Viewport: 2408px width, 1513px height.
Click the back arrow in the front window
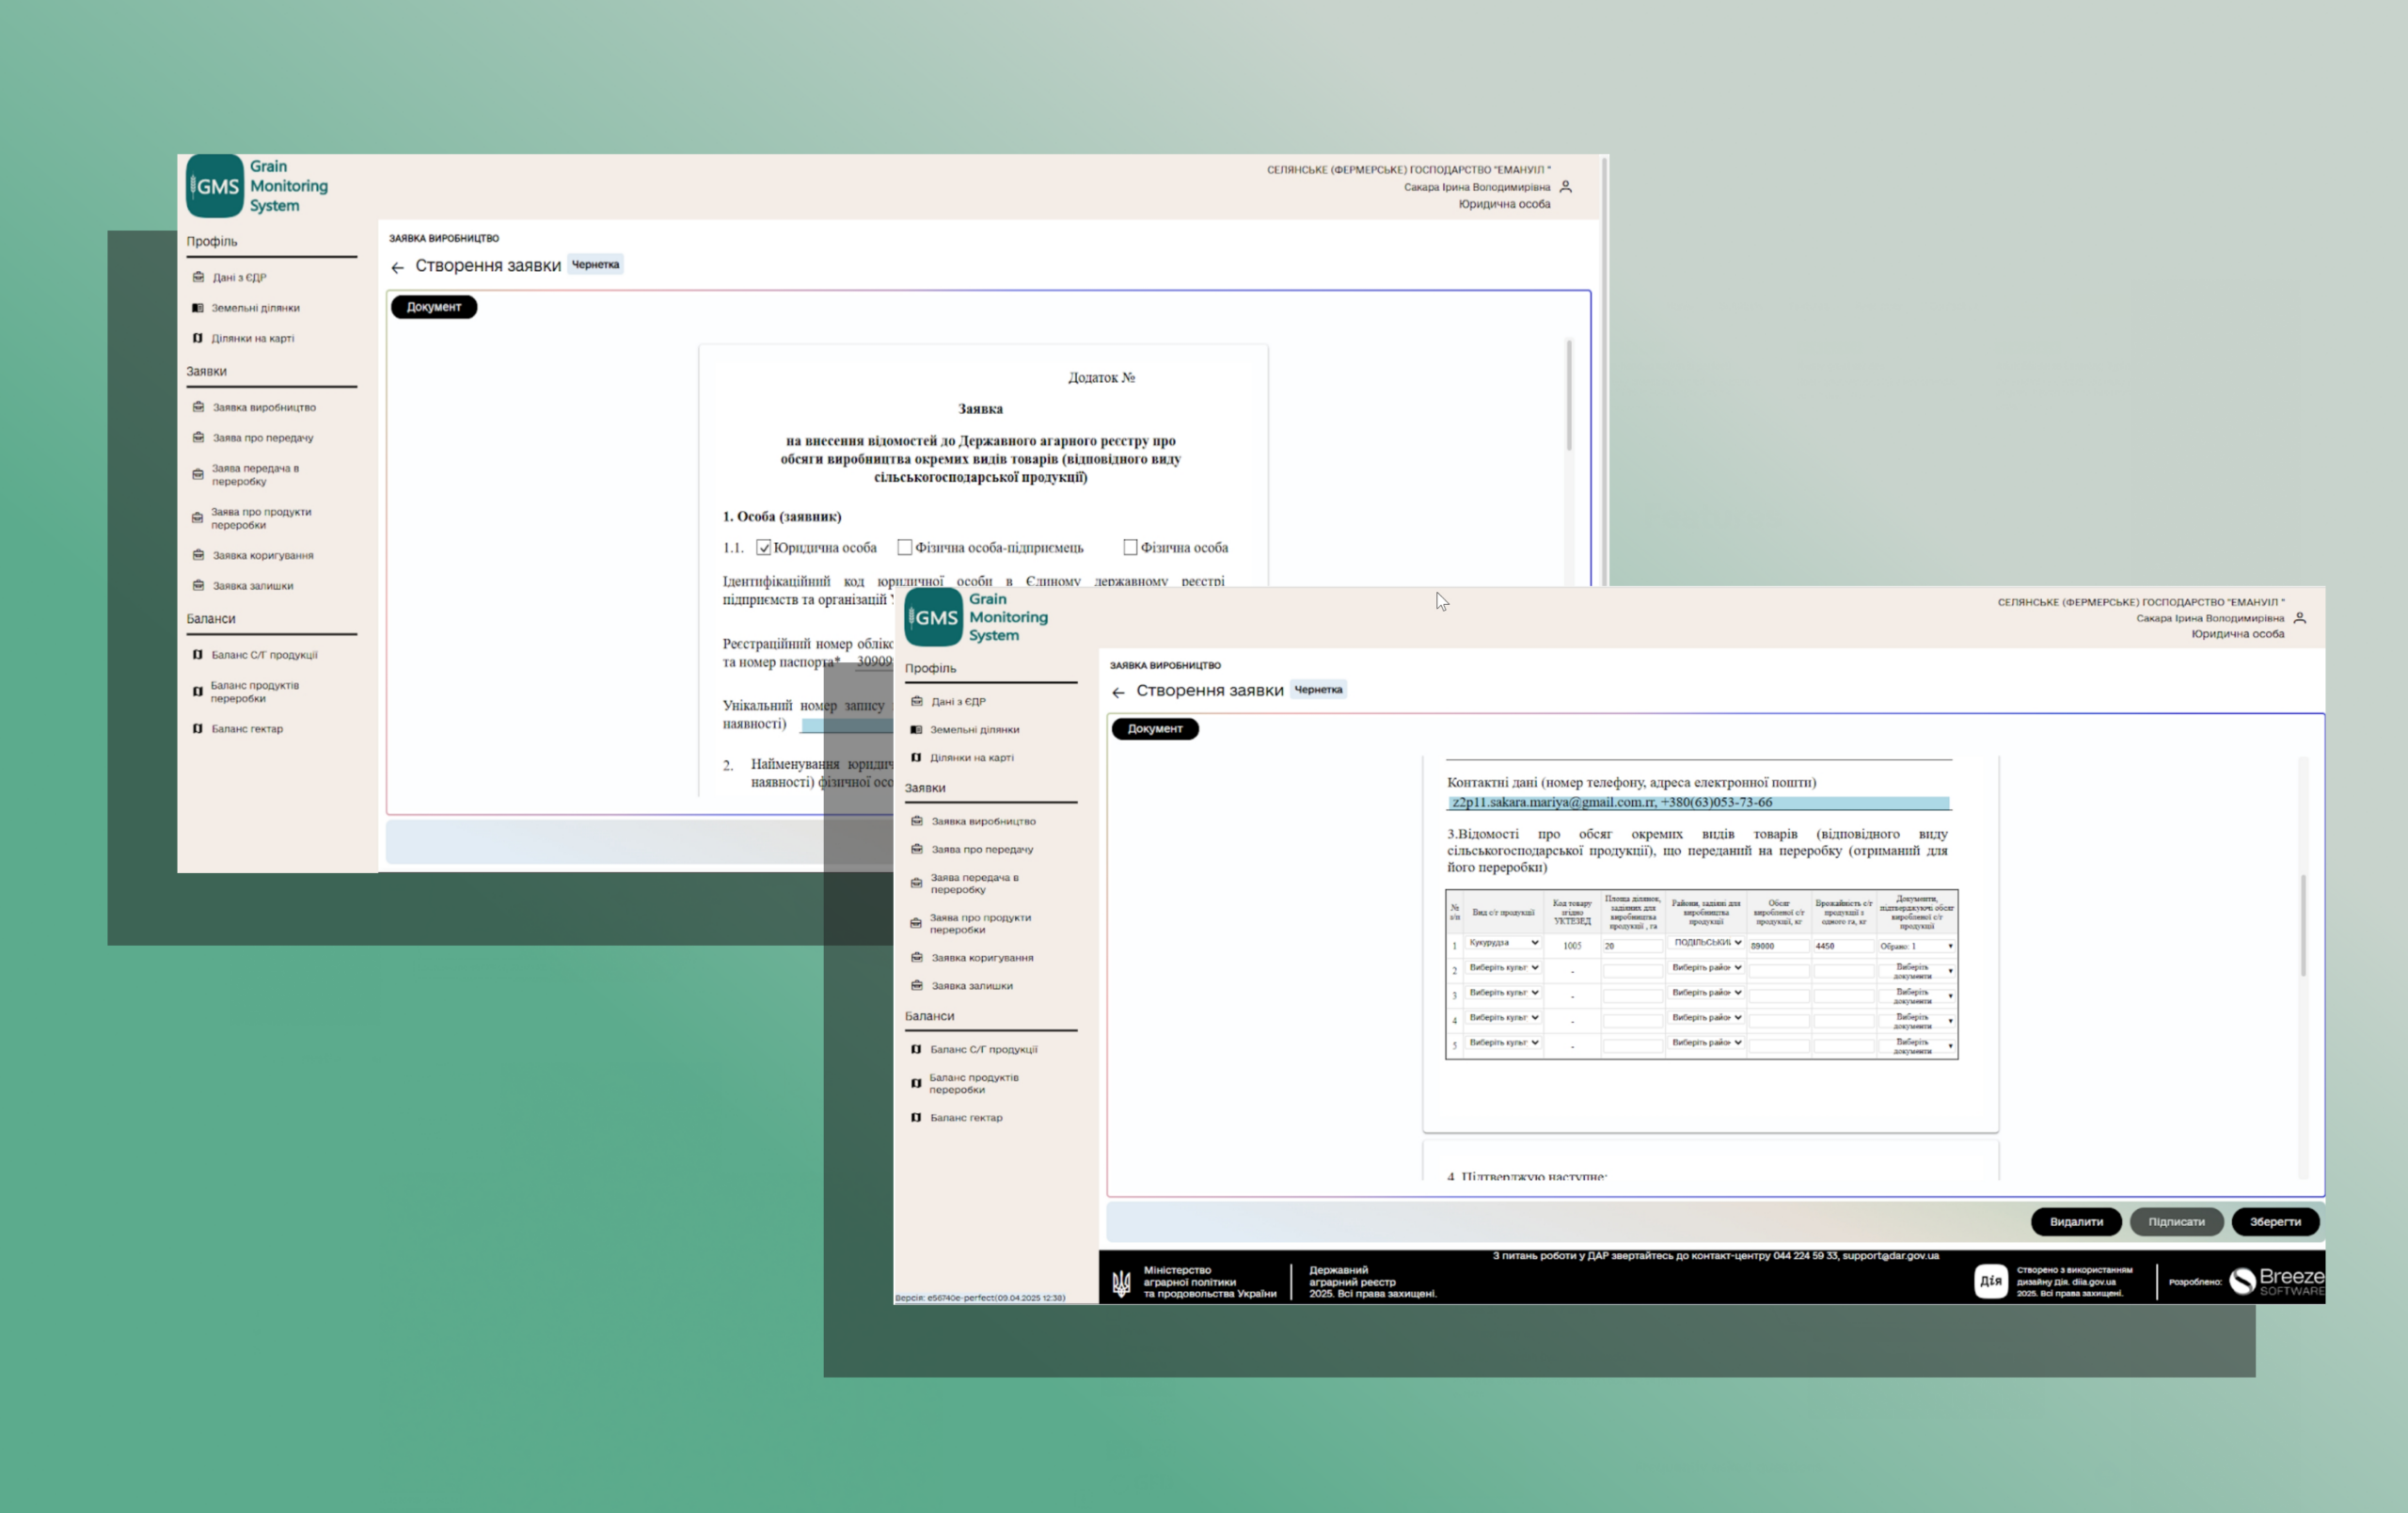click(1118, 692)
